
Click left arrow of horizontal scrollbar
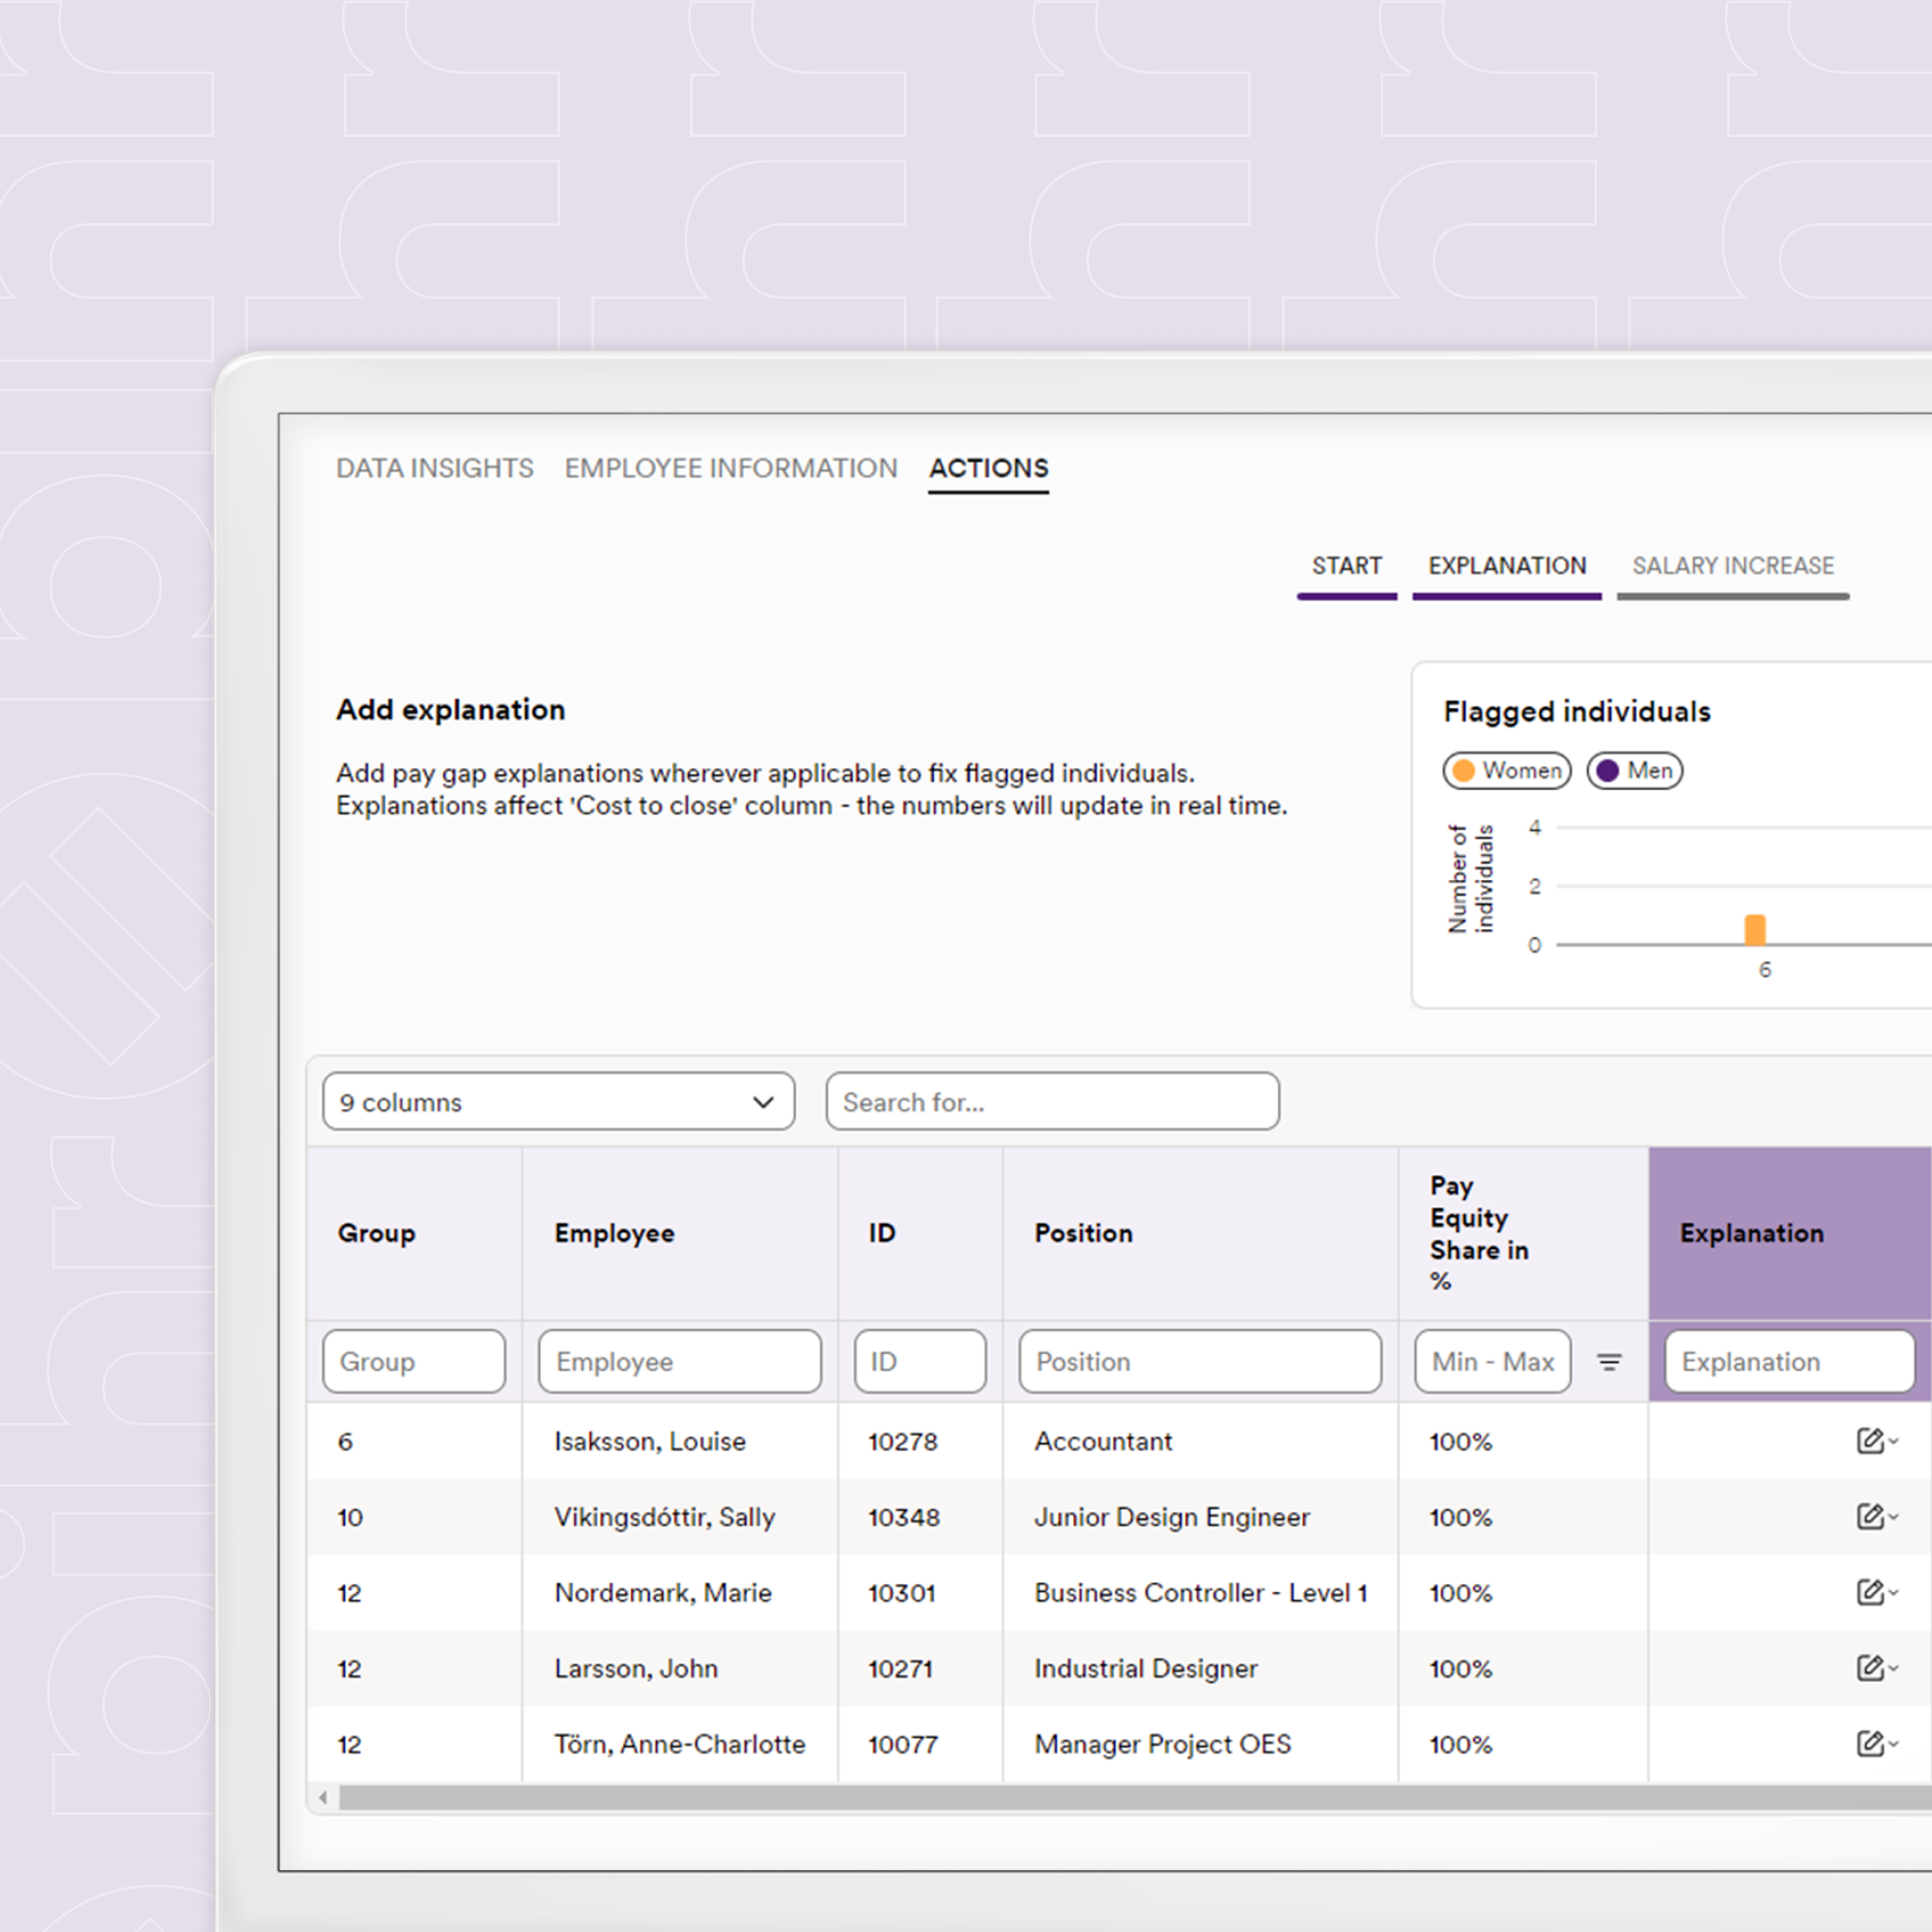point(323,1798)
